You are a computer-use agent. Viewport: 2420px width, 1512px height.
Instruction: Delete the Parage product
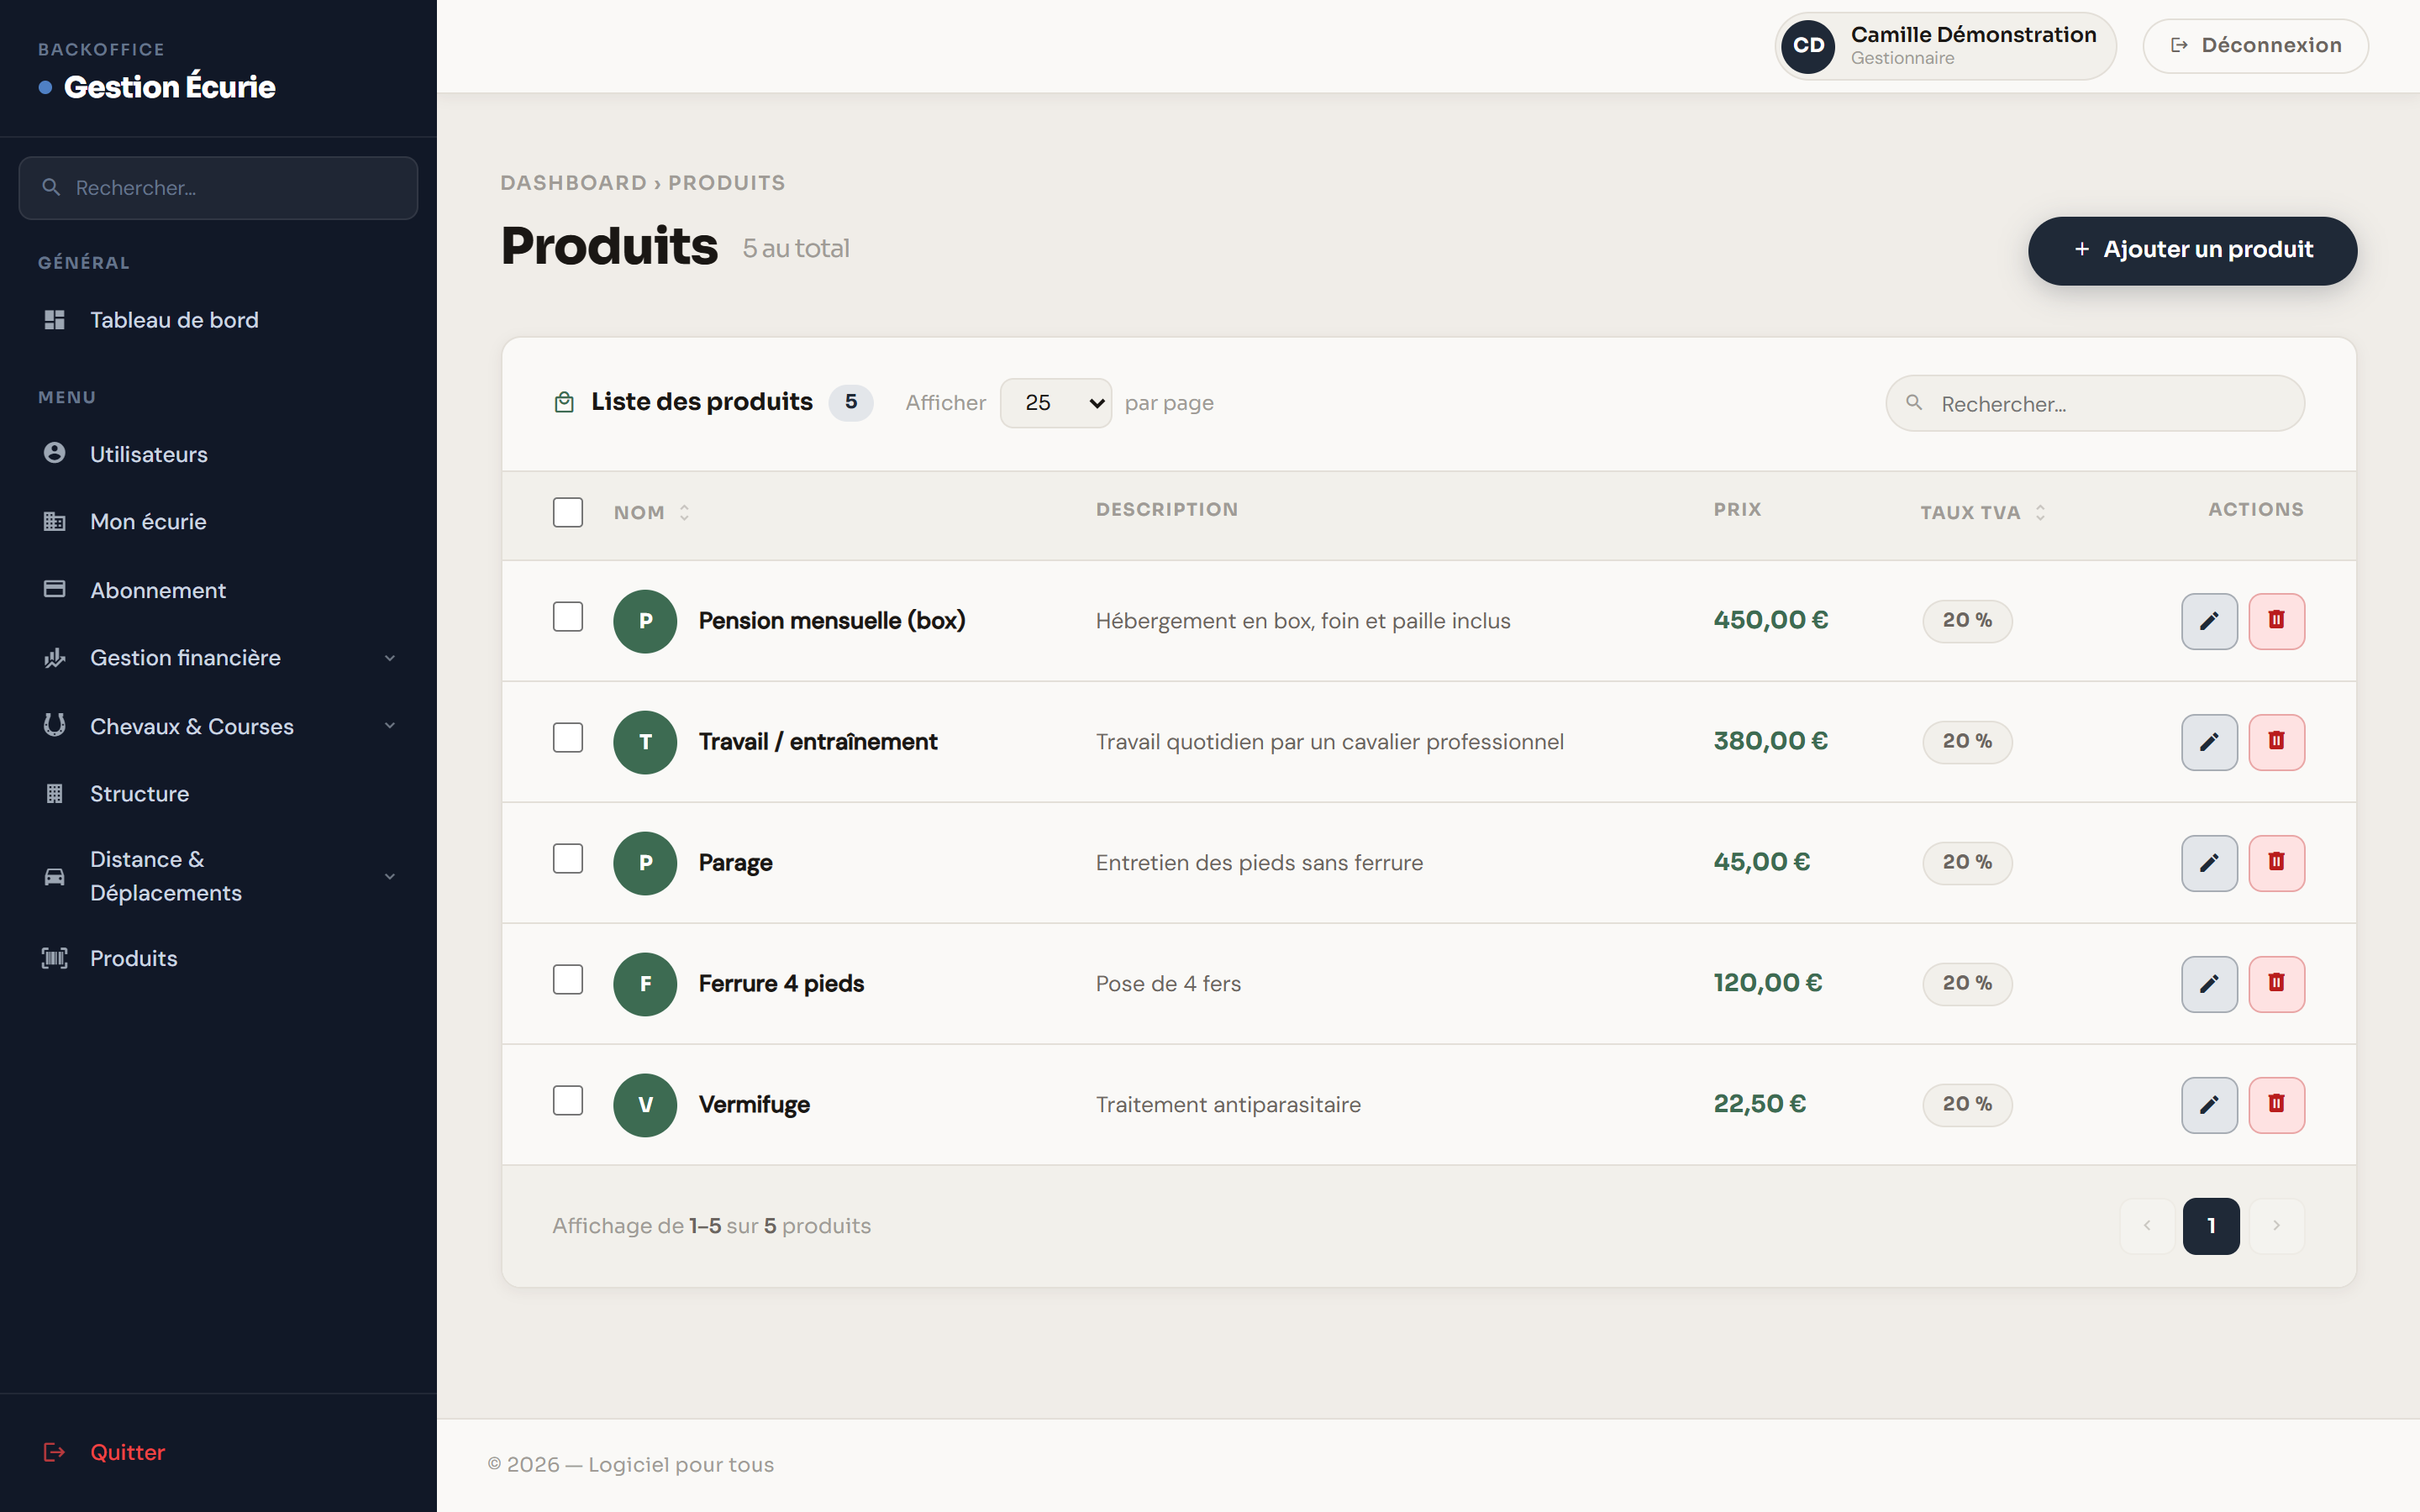2276,863
